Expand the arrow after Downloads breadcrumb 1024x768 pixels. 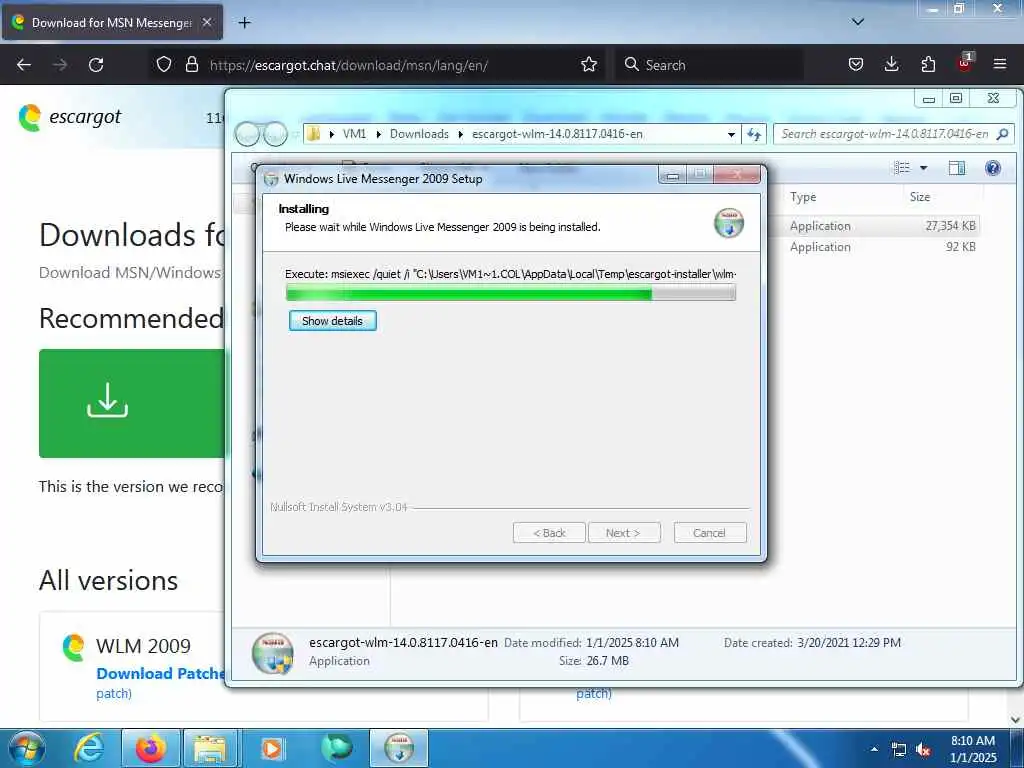pos(460,134)
